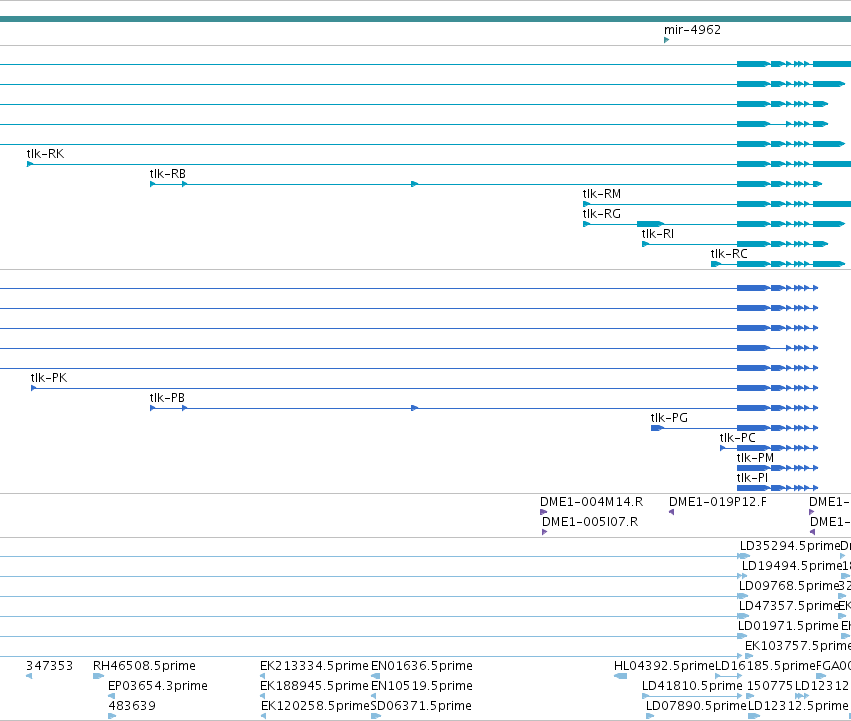
Task: Open the tlk-RK transcript label
Action: (x=45, y=154)
